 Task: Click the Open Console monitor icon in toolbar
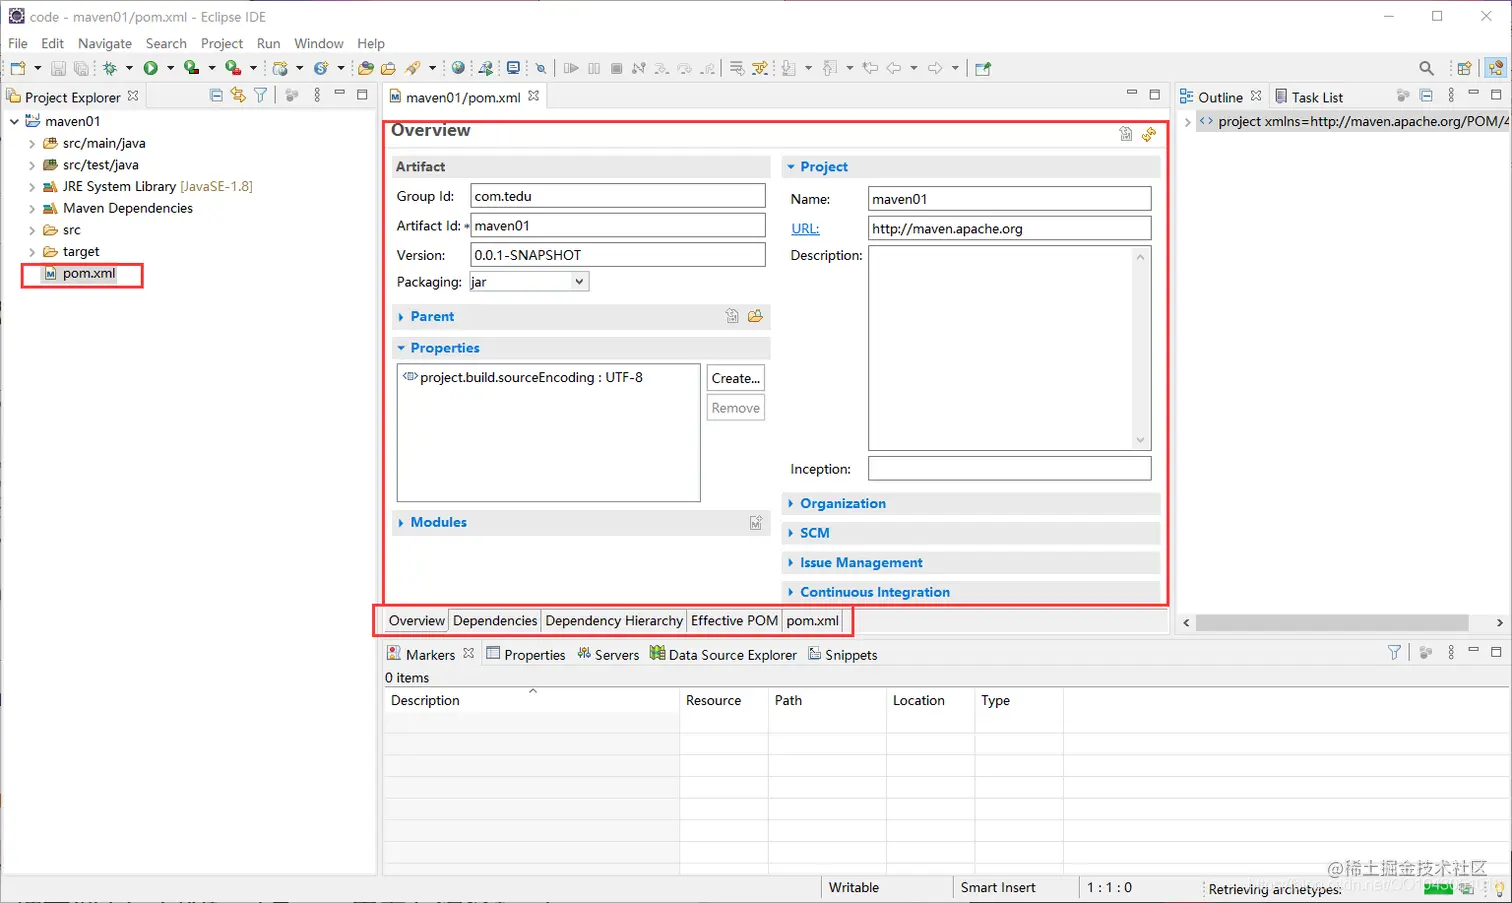[513, 68]
